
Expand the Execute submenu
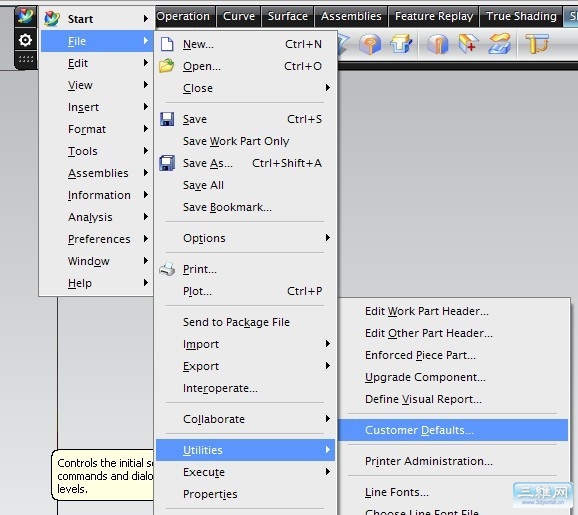pyautogui.click(x=245, y=472)
